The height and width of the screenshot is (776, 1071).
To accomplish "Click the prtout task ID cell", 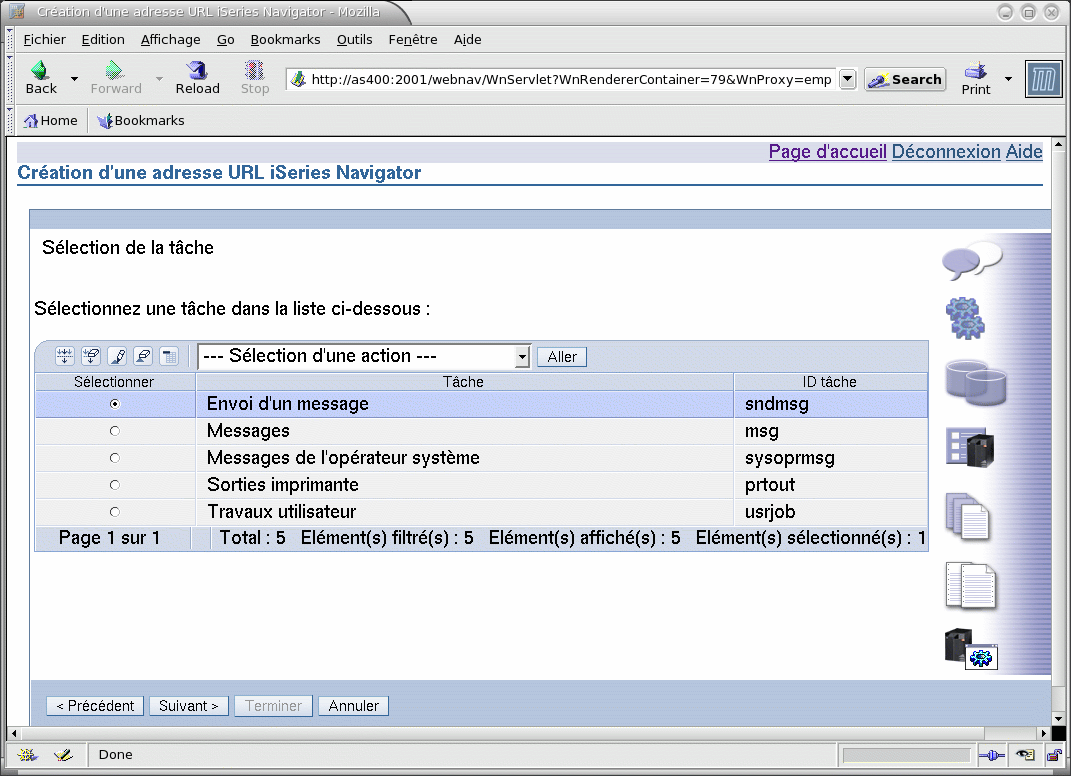I will (x=831, y=485).
